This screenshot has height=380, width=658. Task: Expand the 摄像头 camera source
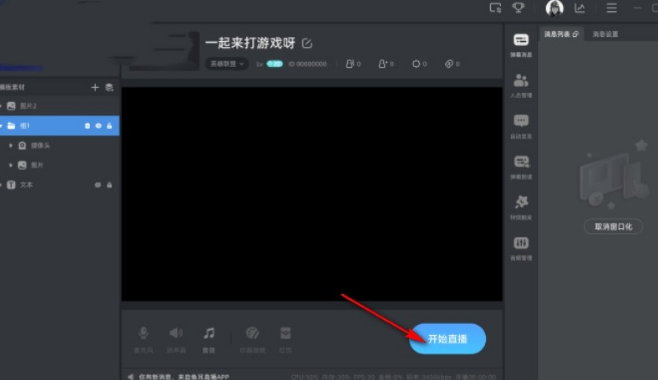click(x=10, y=146)
